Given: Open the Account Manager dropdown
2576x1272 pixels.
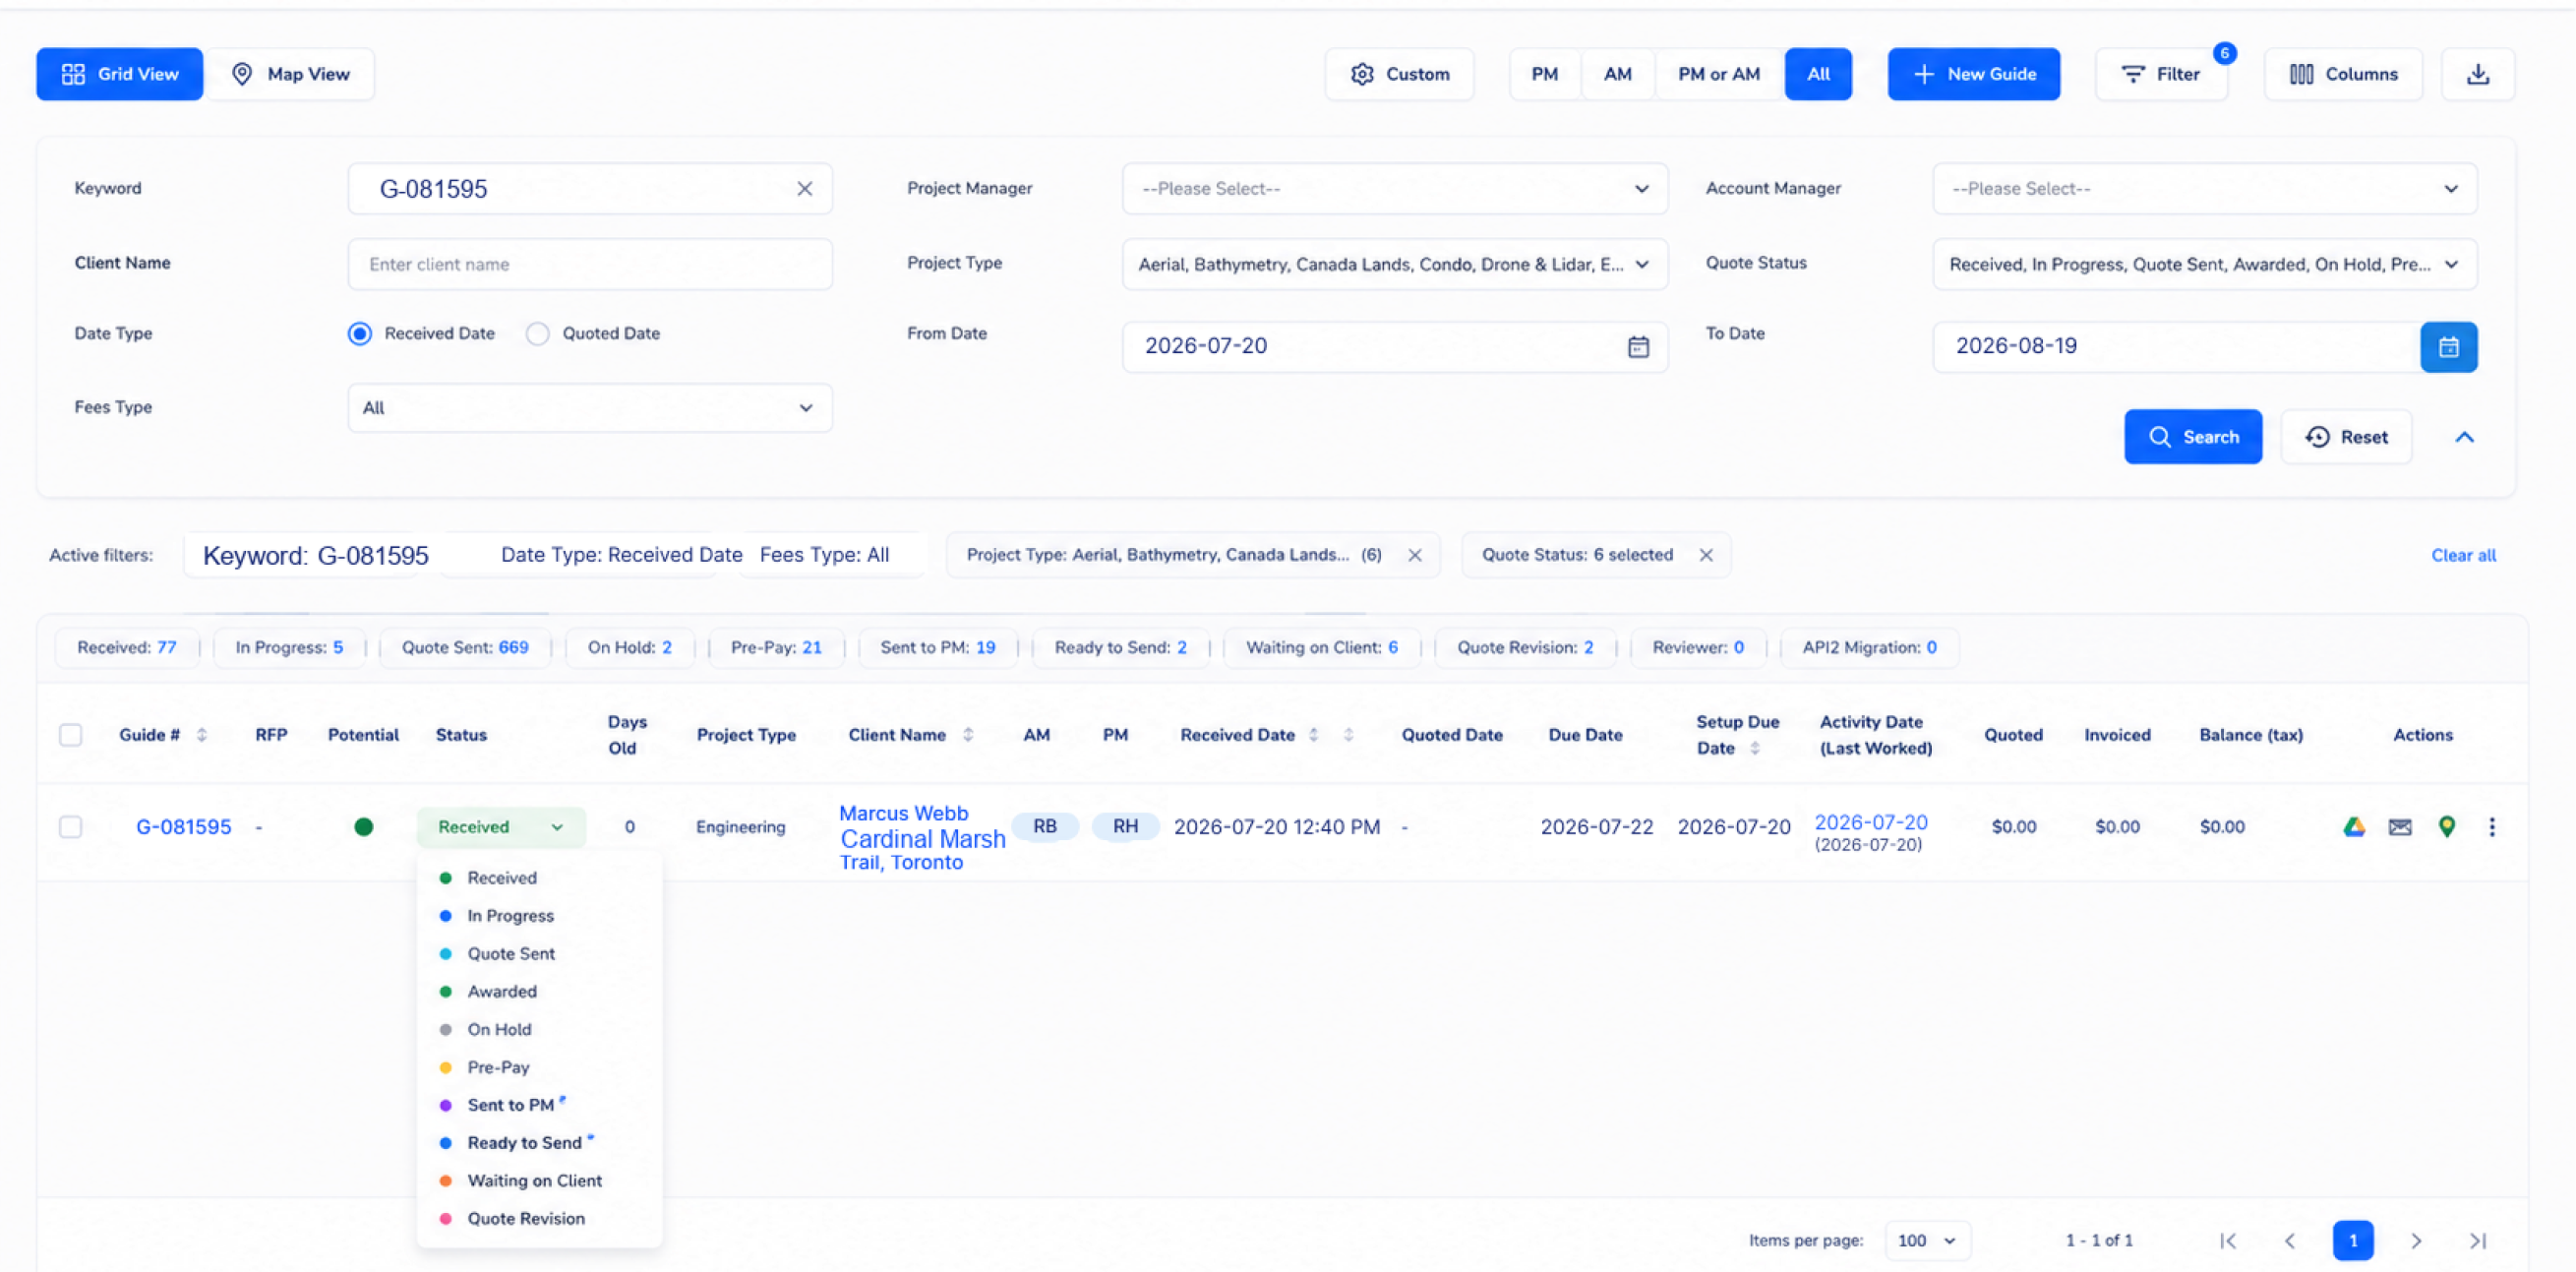Looking at the screenshot, I should pyautogui.click(x=2204, y=189).
